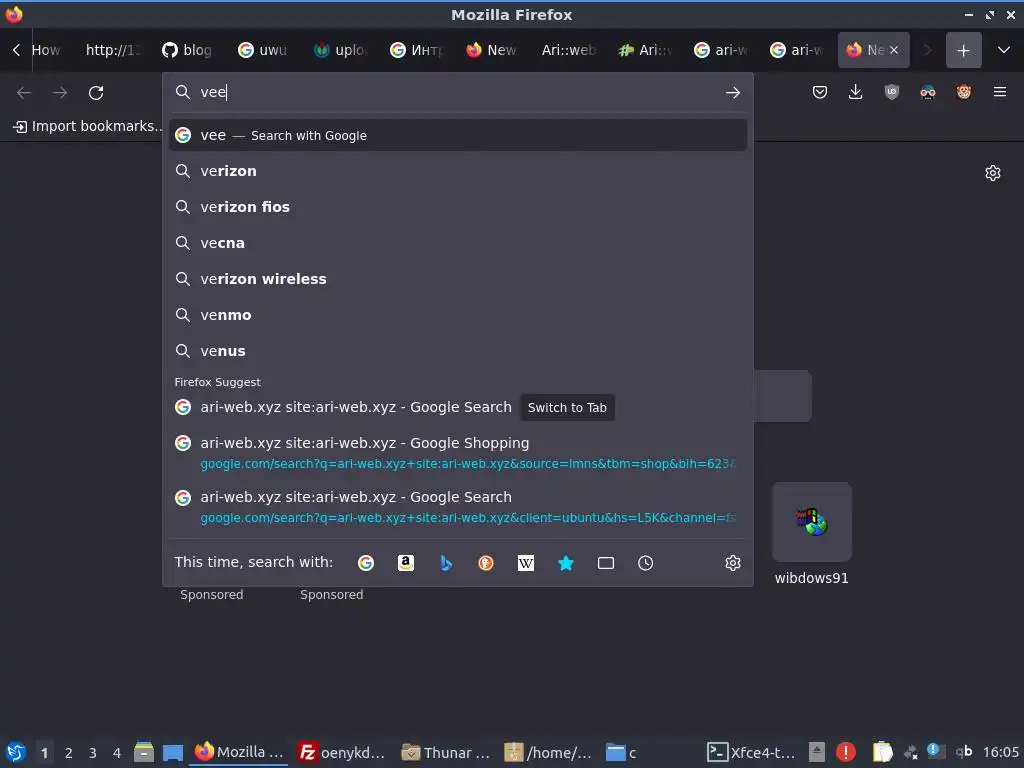
Task: Open the Downloads panel
Action: (856, 92)
